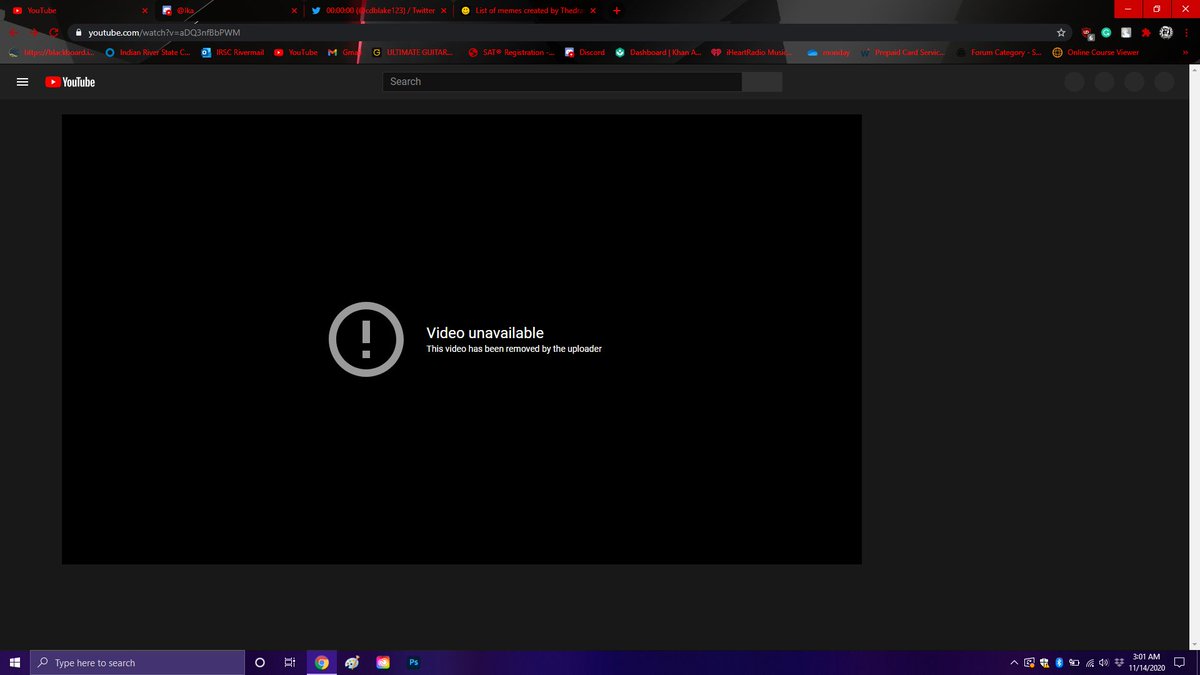
Task: Open ULTIMATE GUITAR bookmark
Action: tap(412, 52)
